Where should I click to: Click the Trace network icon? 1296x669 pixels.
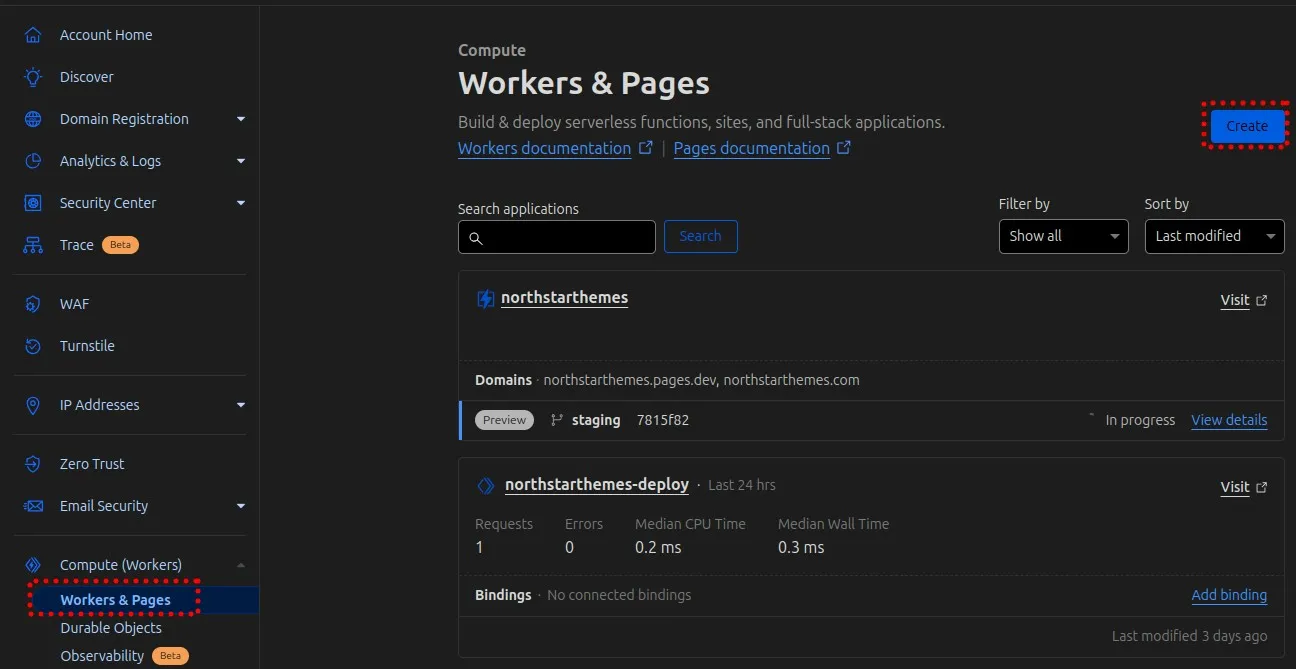point(33,245)
